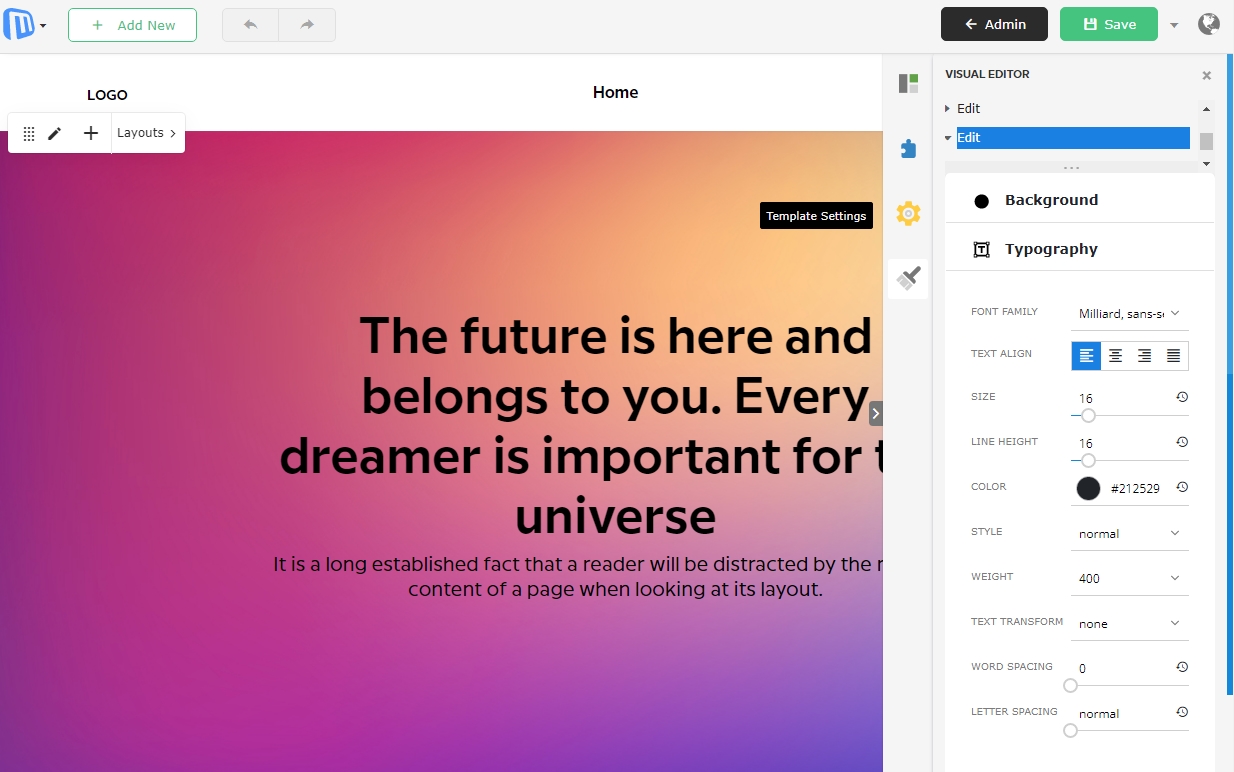Save the page

tap(1109, 24)
